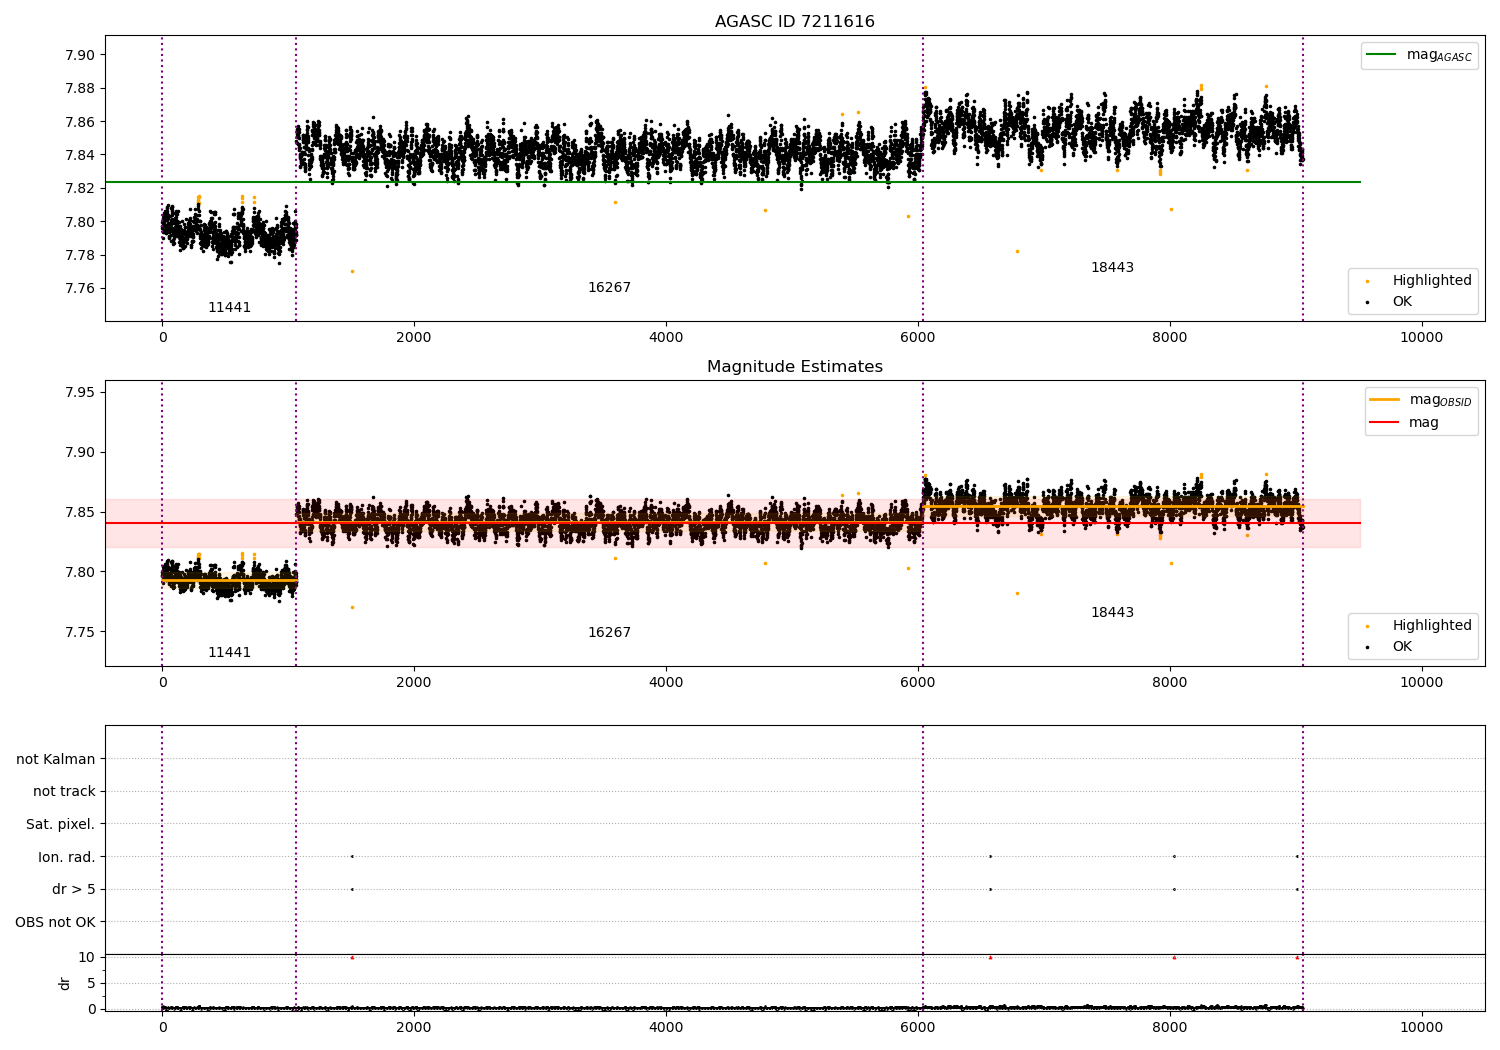Screen dimensions: 1500x1050
Task: Click the green line sample in mag AGASC legend
Action: (1382, 55)
